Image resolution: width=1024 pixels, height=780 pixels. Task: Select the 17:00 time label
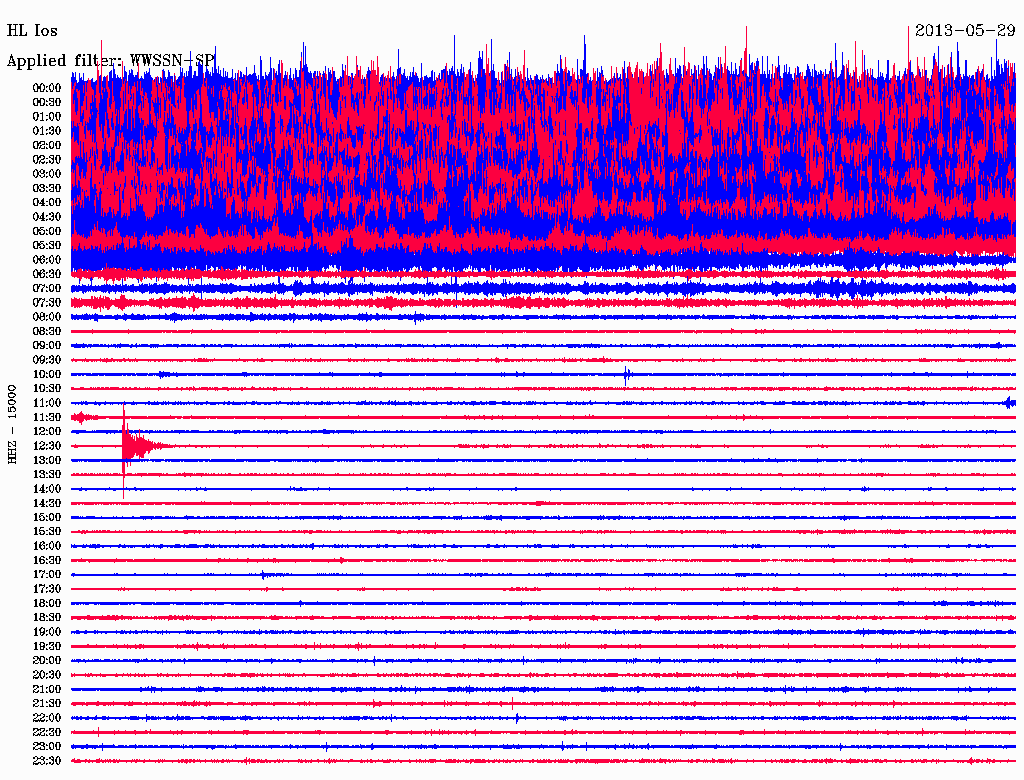(x=46, y=575)
